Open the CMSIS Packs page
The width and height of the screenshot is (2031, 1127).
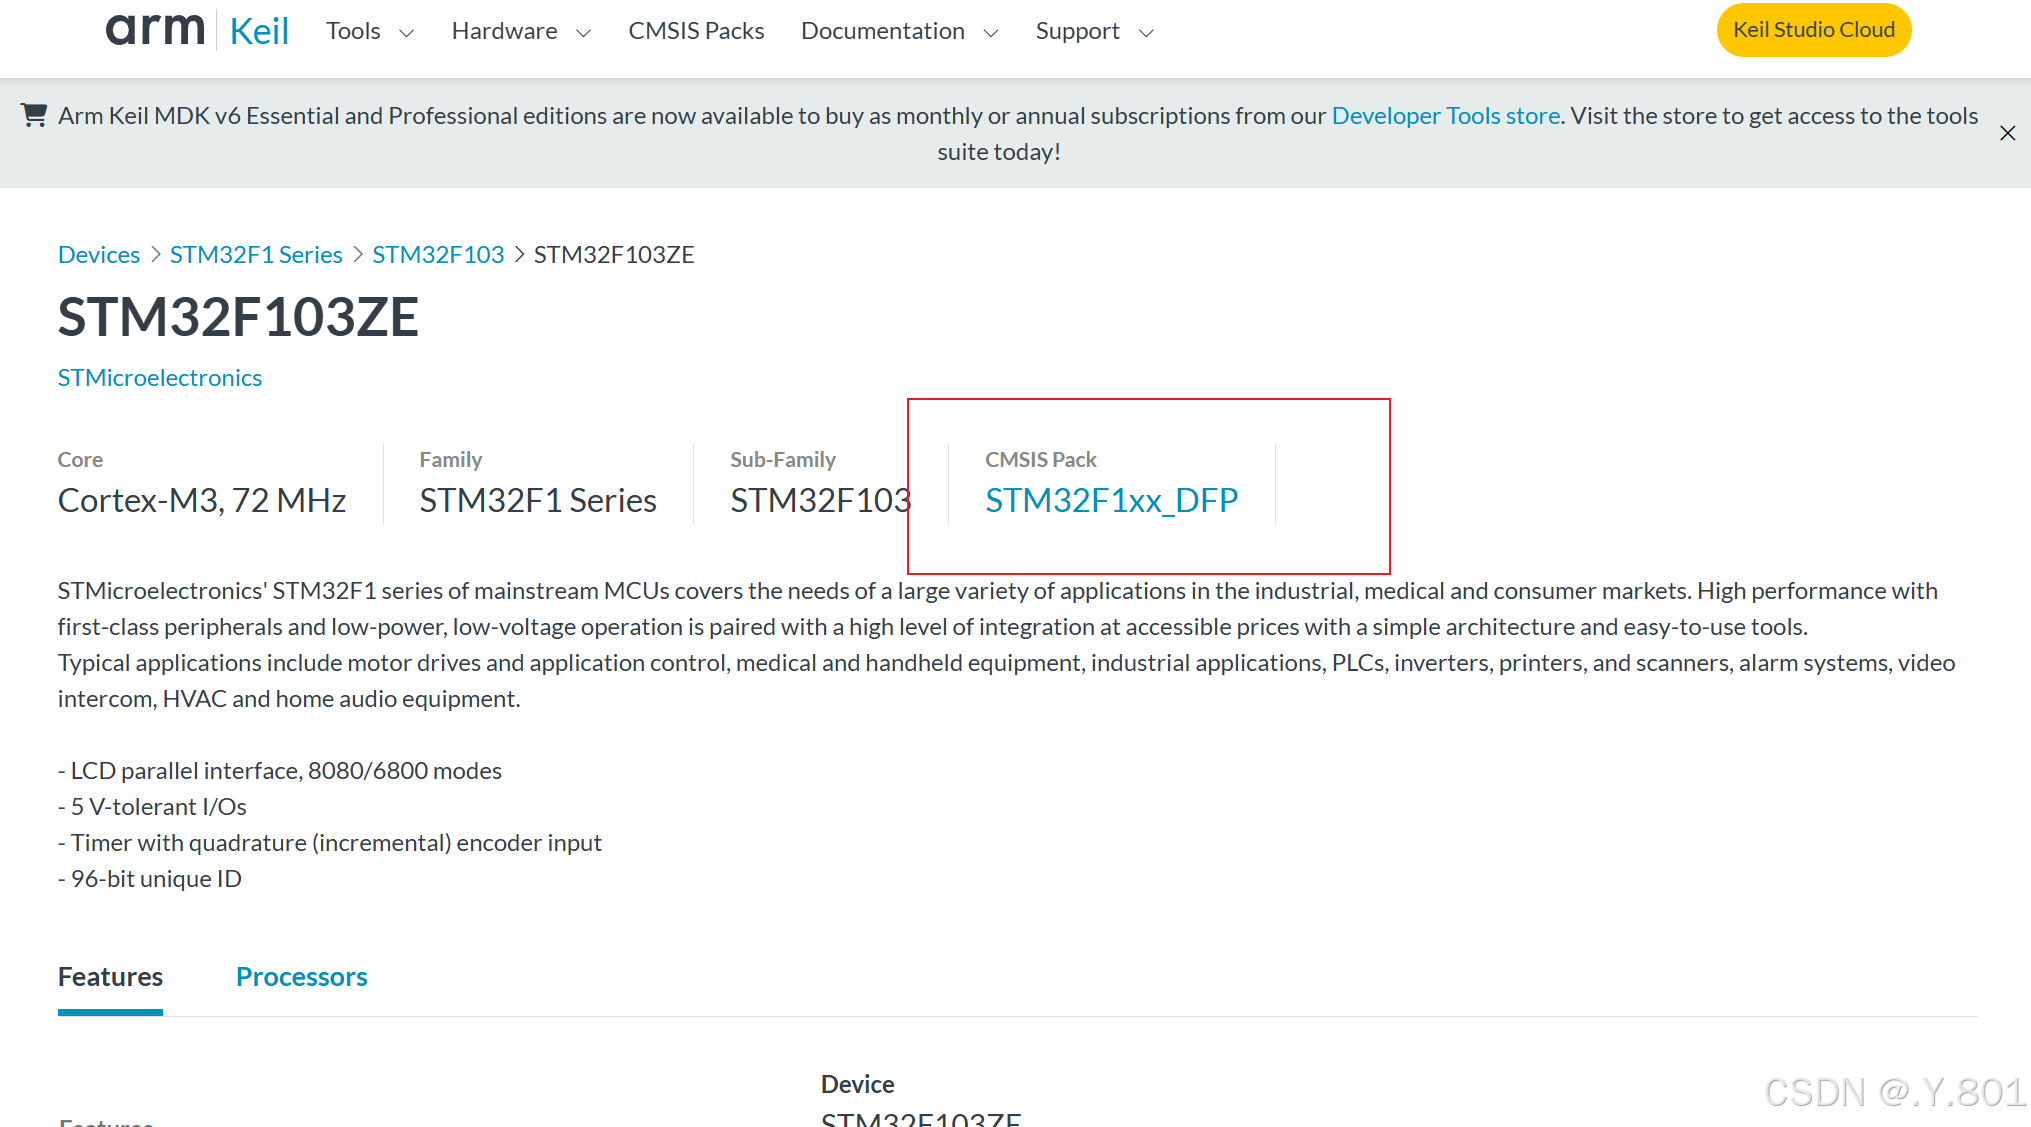point(695,30)
